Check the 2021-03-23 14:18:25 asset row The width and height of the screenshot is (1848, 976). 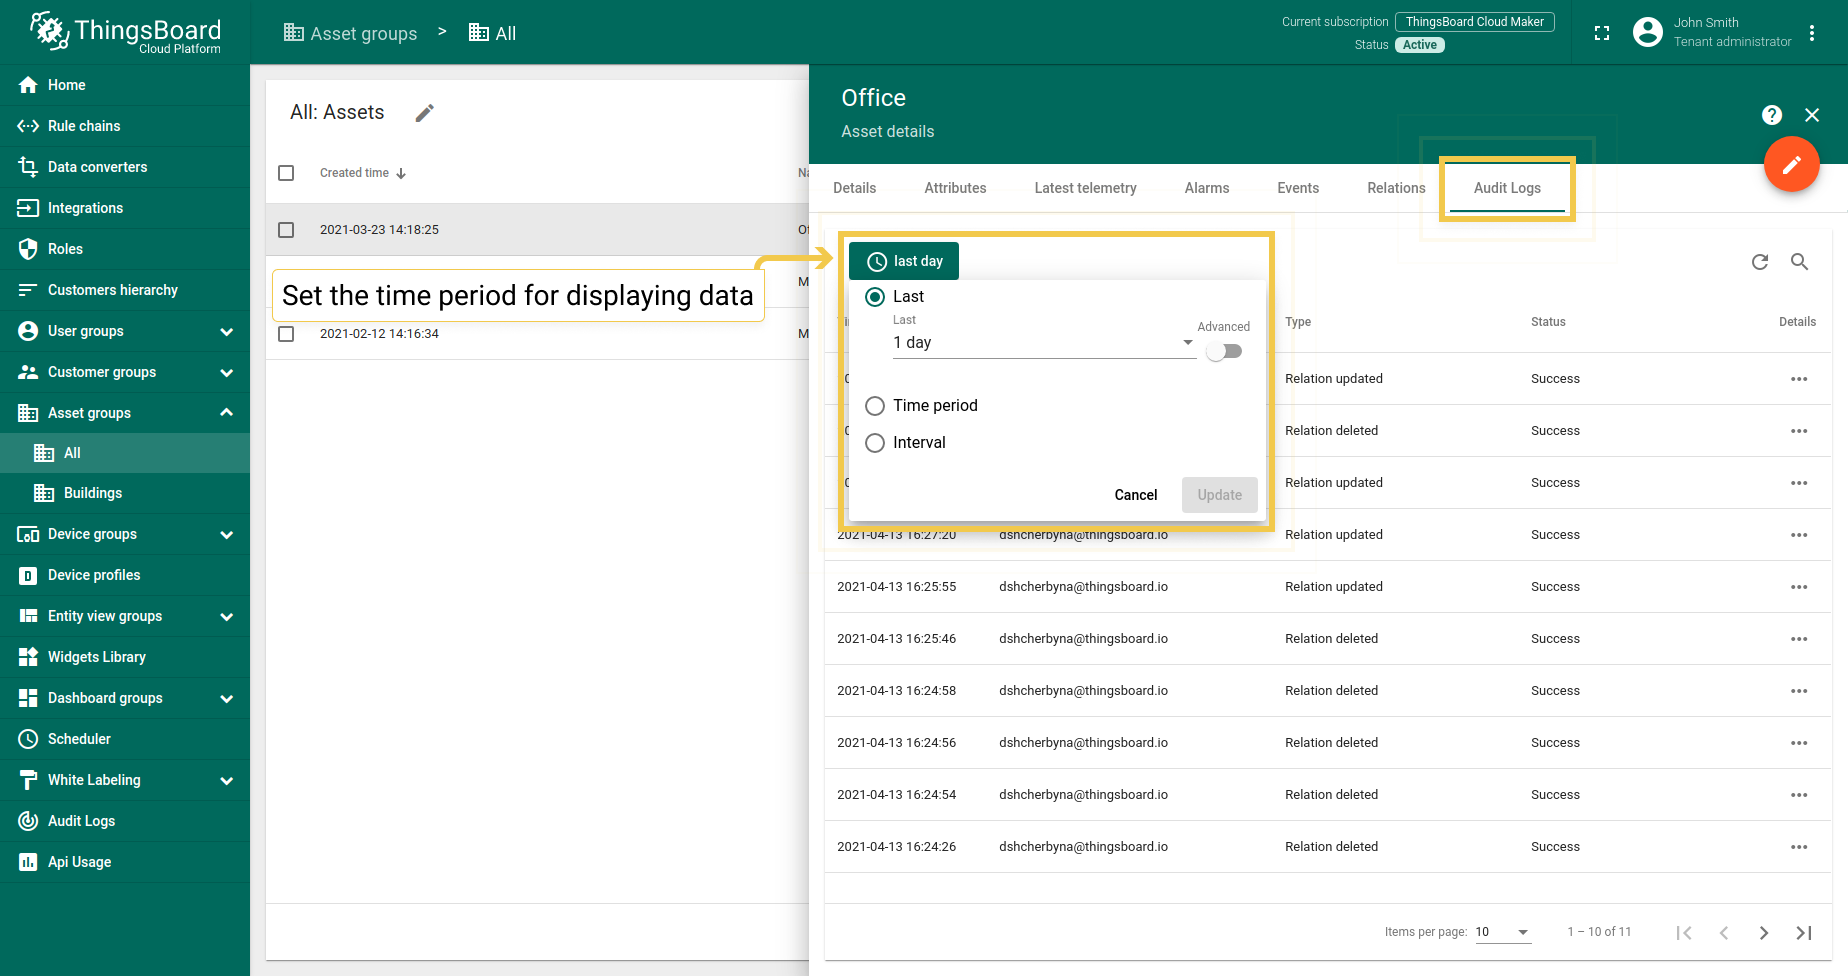coord(286,230)
